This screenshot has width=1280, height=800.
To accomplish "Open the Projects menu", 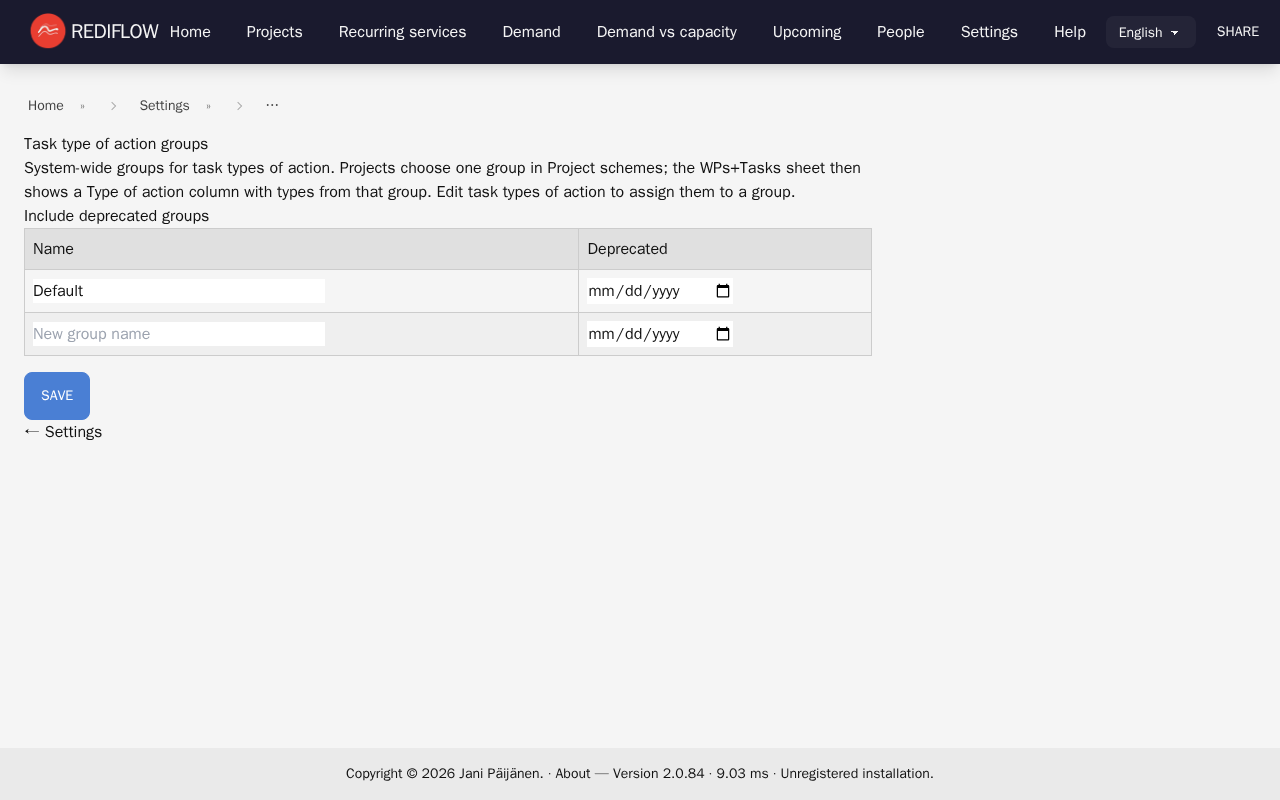I will [x=274, y=32].
